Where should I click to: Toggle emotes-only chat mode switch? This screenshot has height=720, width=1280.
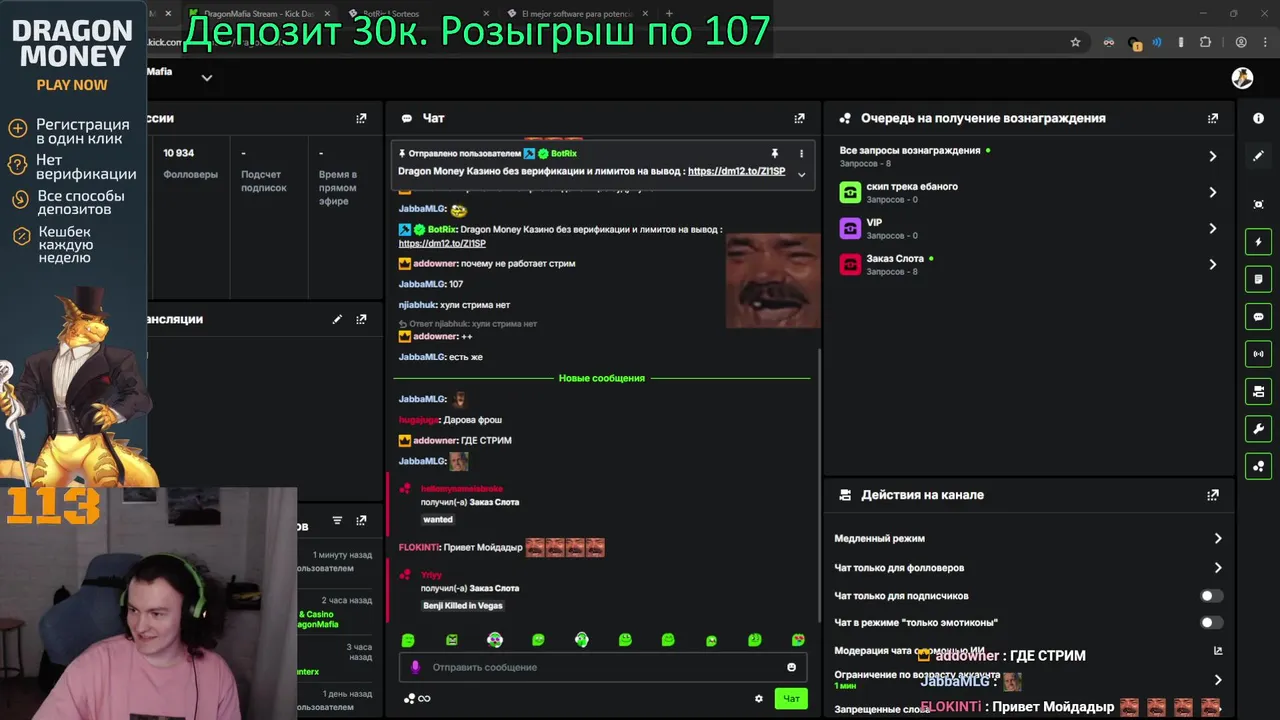1211,622
